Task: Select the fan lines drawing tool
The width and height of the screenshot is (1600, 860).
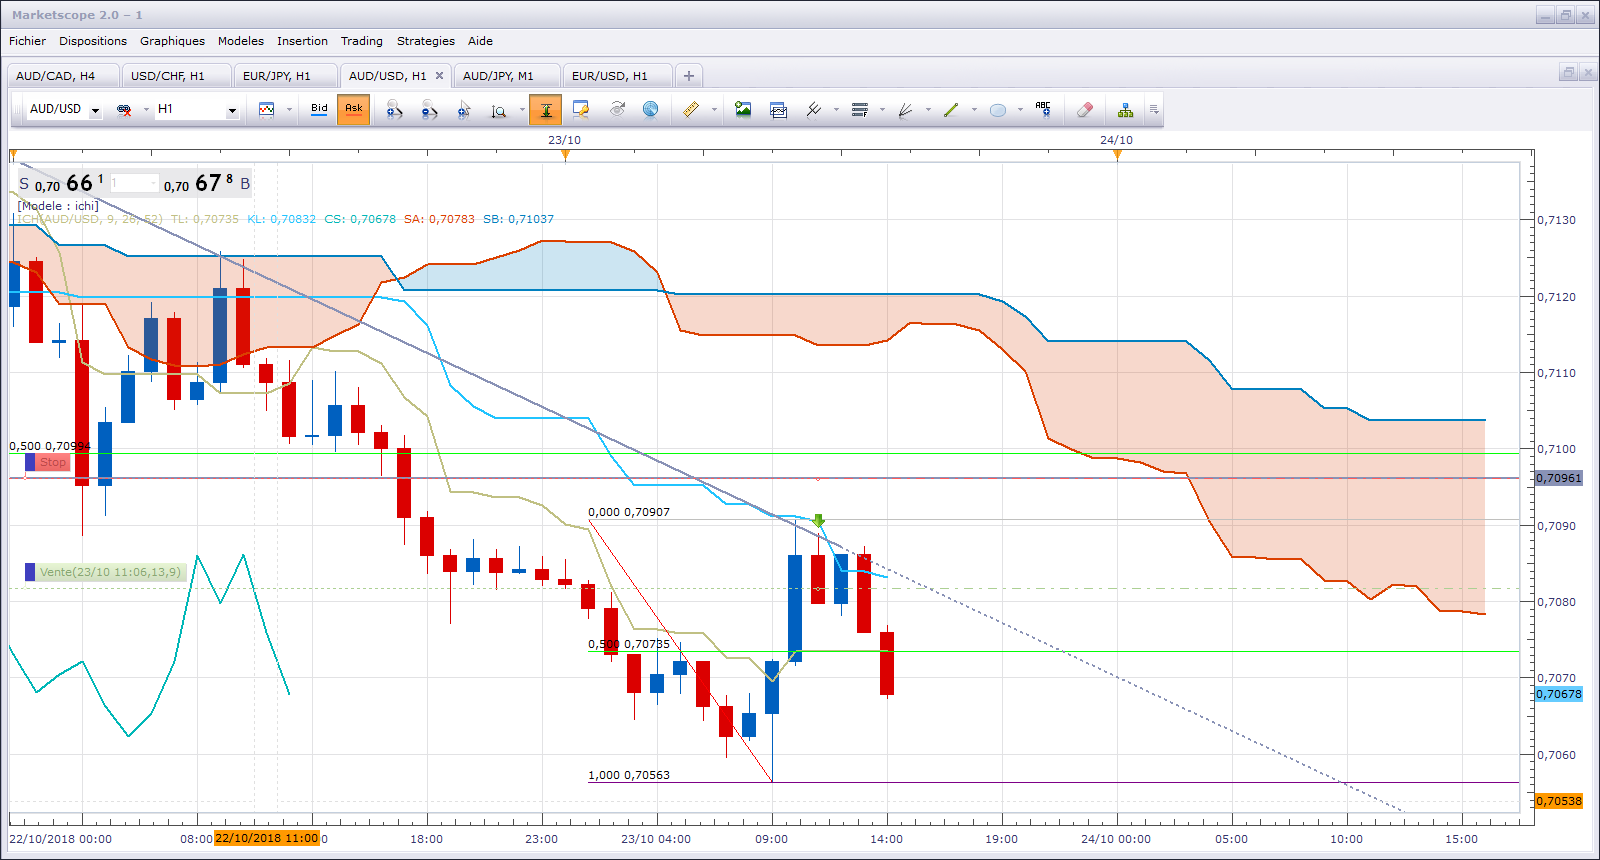Action: [x=905, y=110]
